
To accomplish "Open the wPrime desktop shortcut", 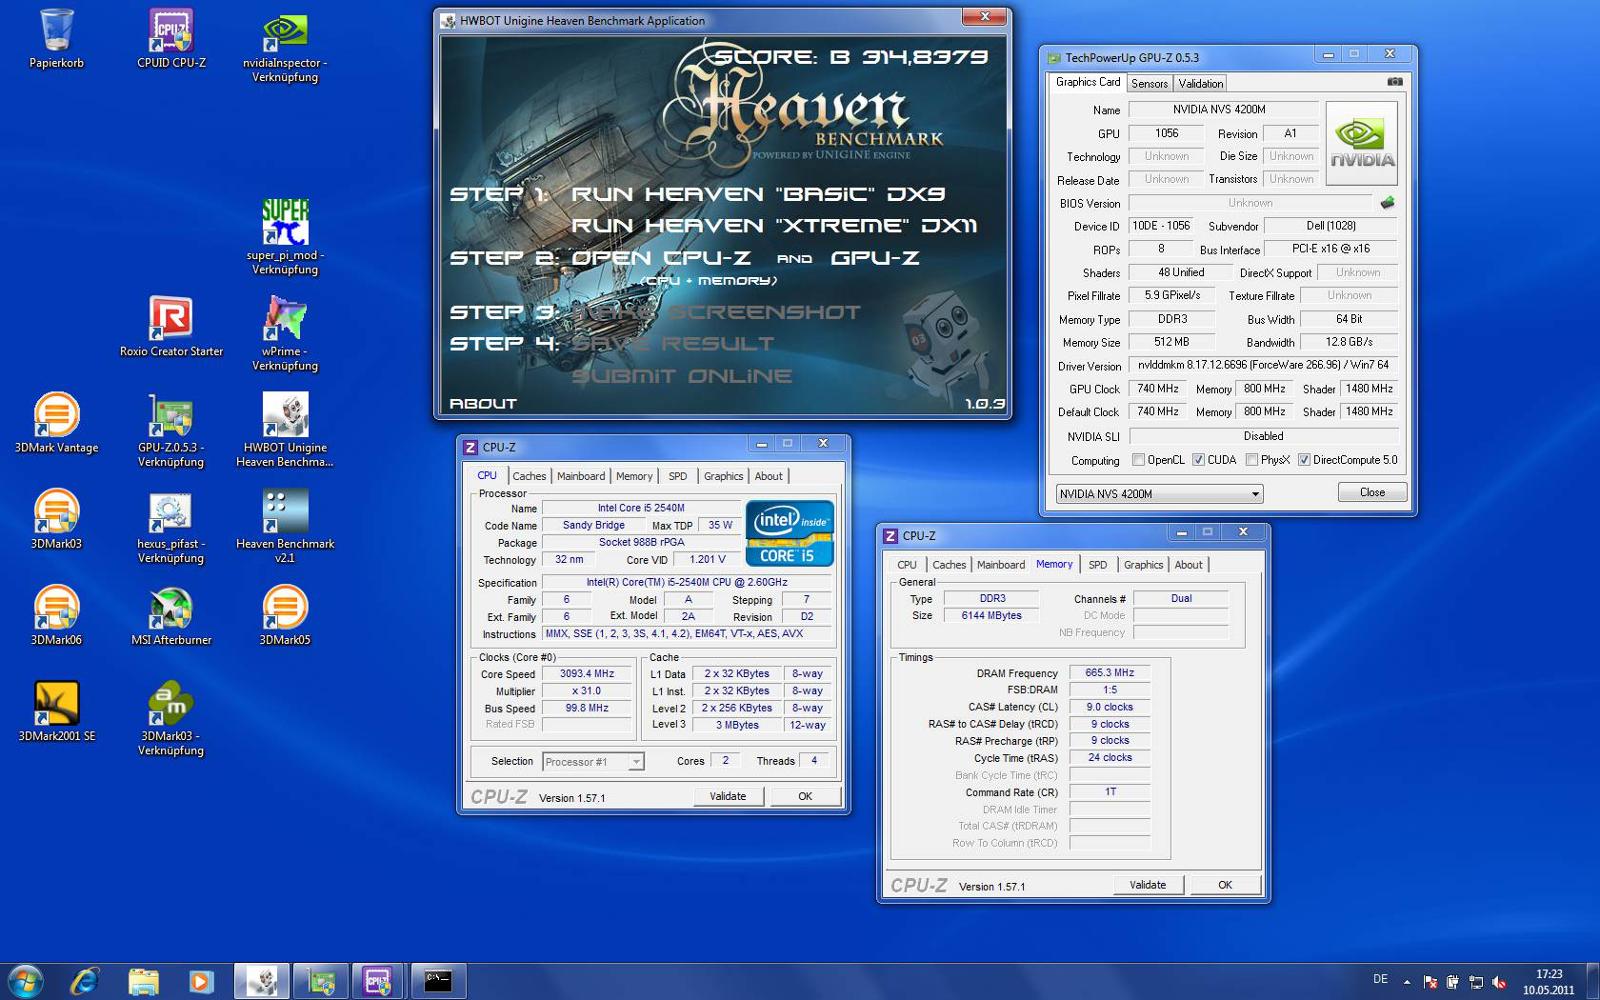I will click(x=285, y=334).
